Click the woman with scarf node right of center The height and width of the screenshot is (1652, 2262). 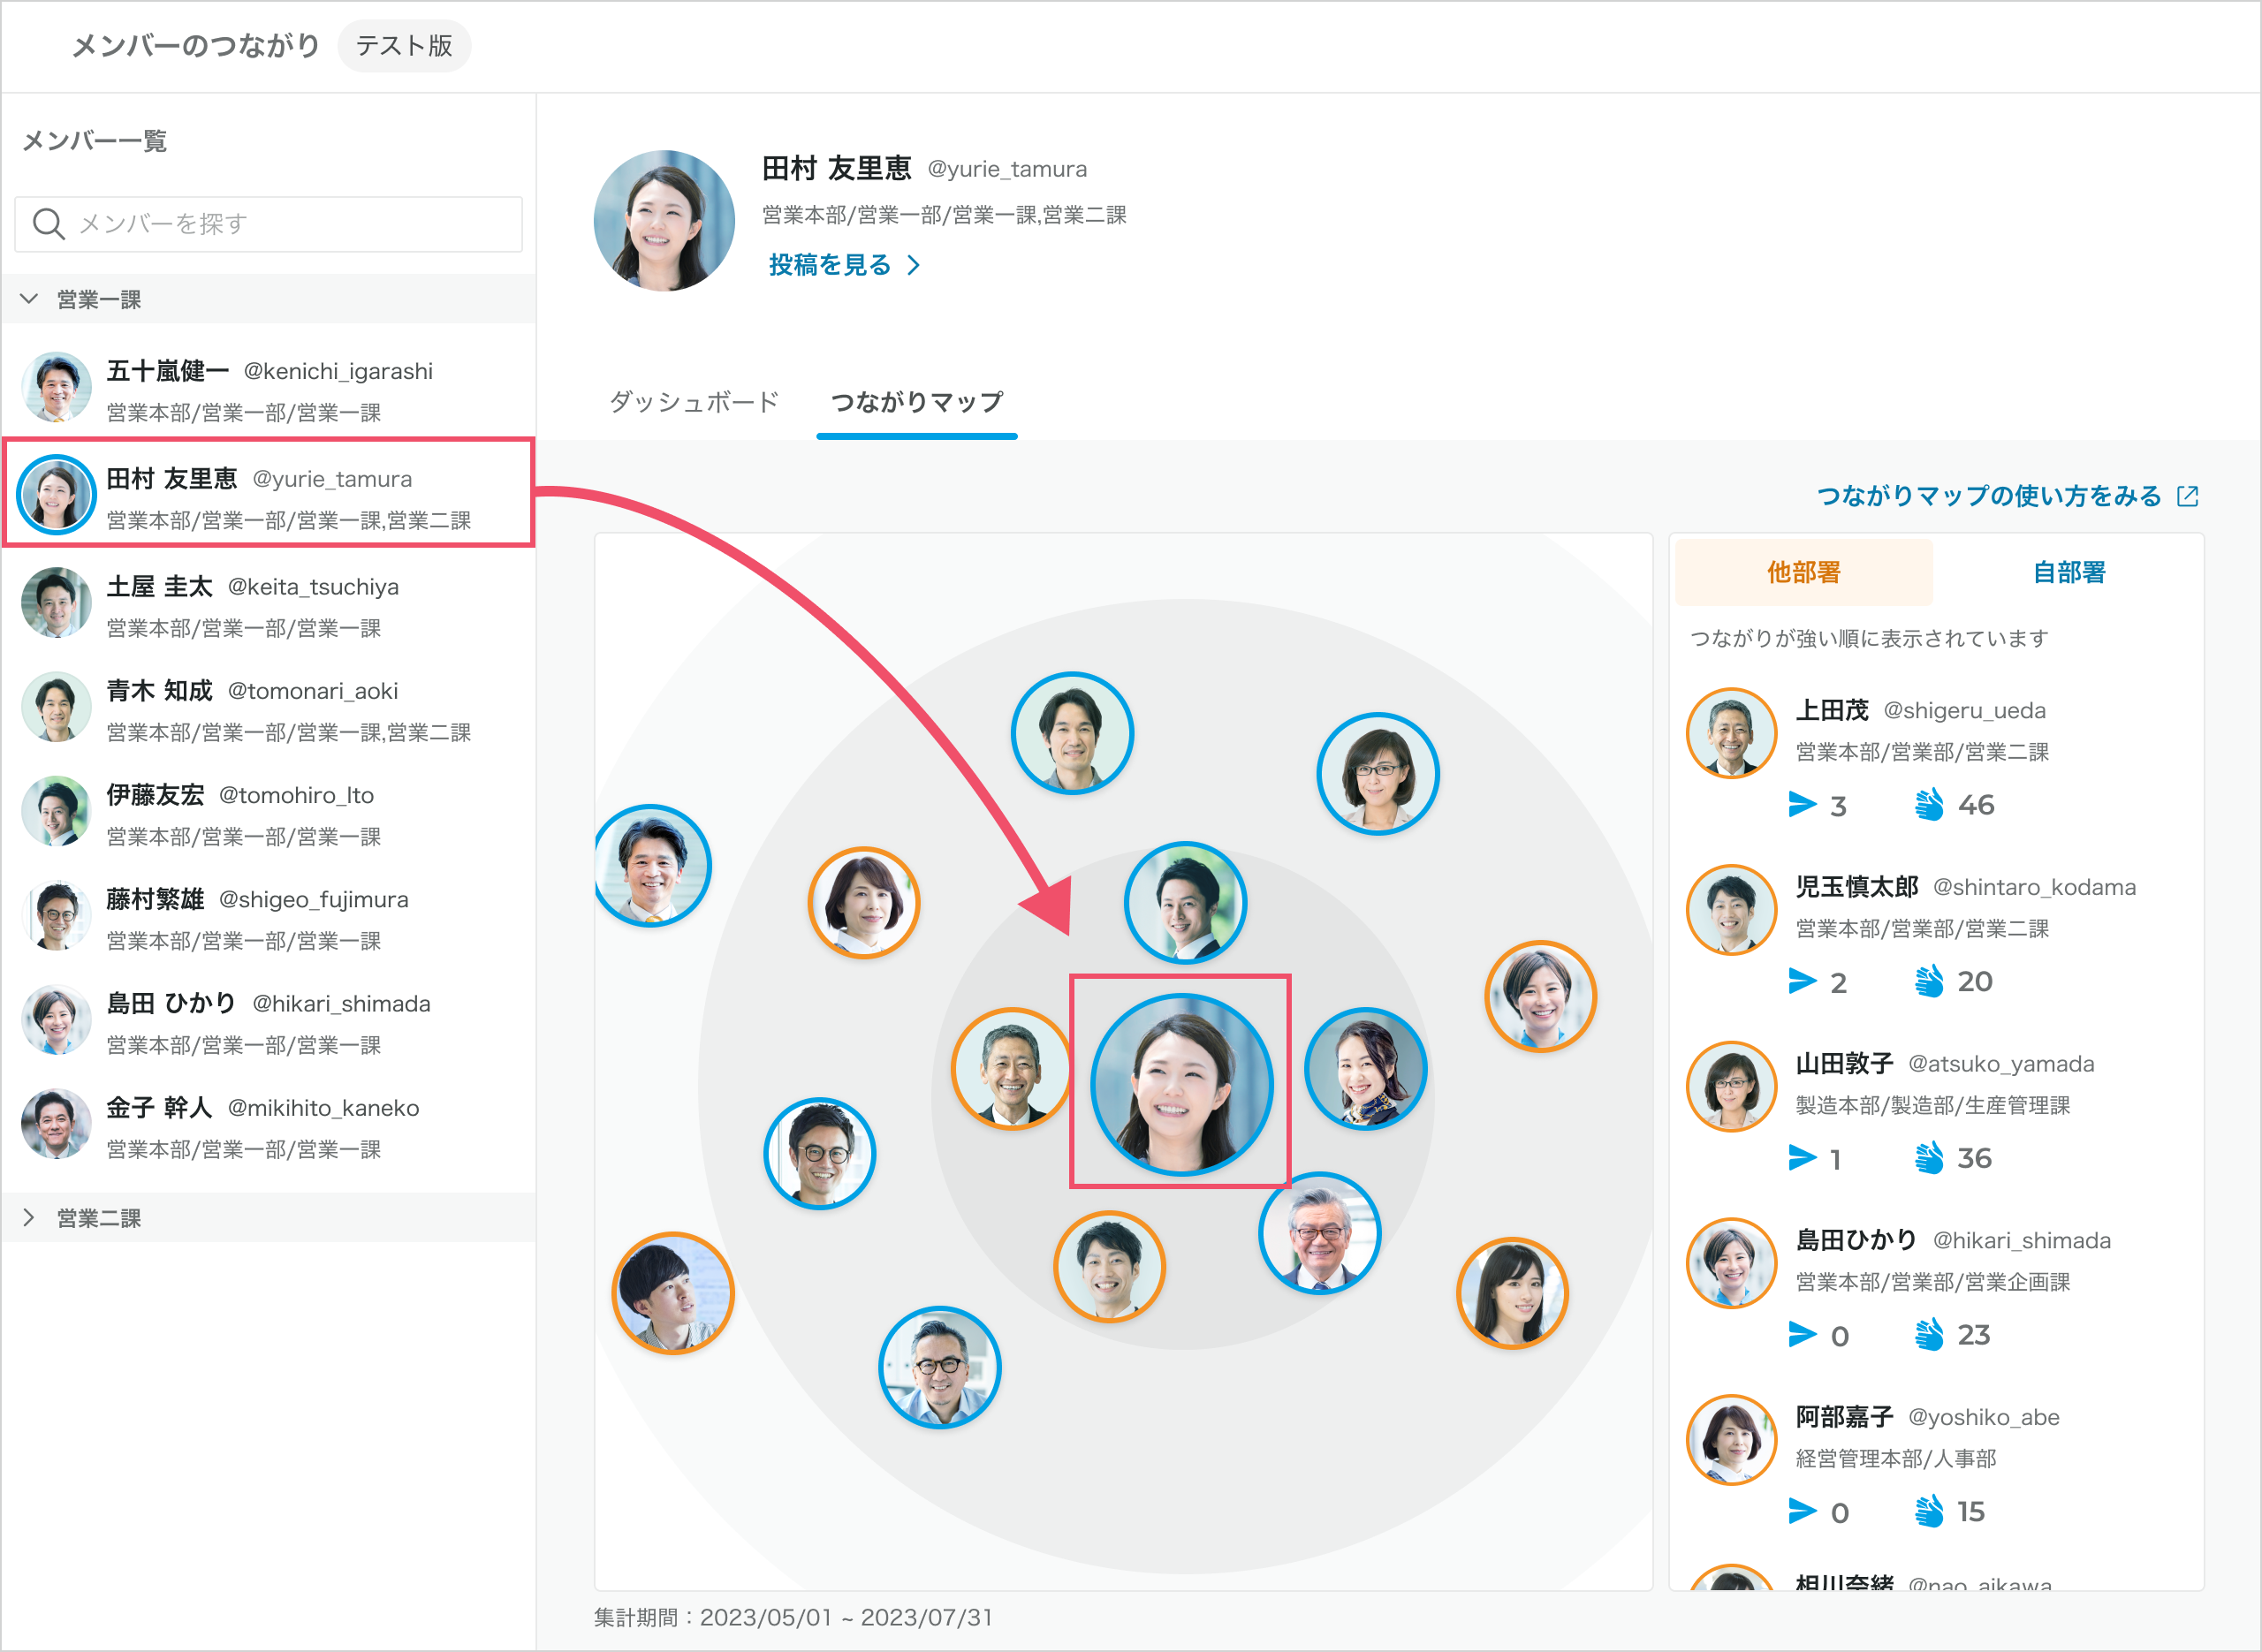coord(1366,1069)
